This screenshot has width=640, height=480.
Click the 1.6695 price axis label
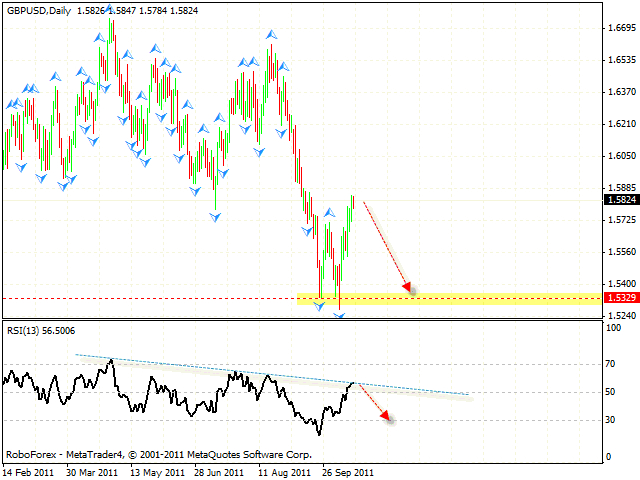621,28
